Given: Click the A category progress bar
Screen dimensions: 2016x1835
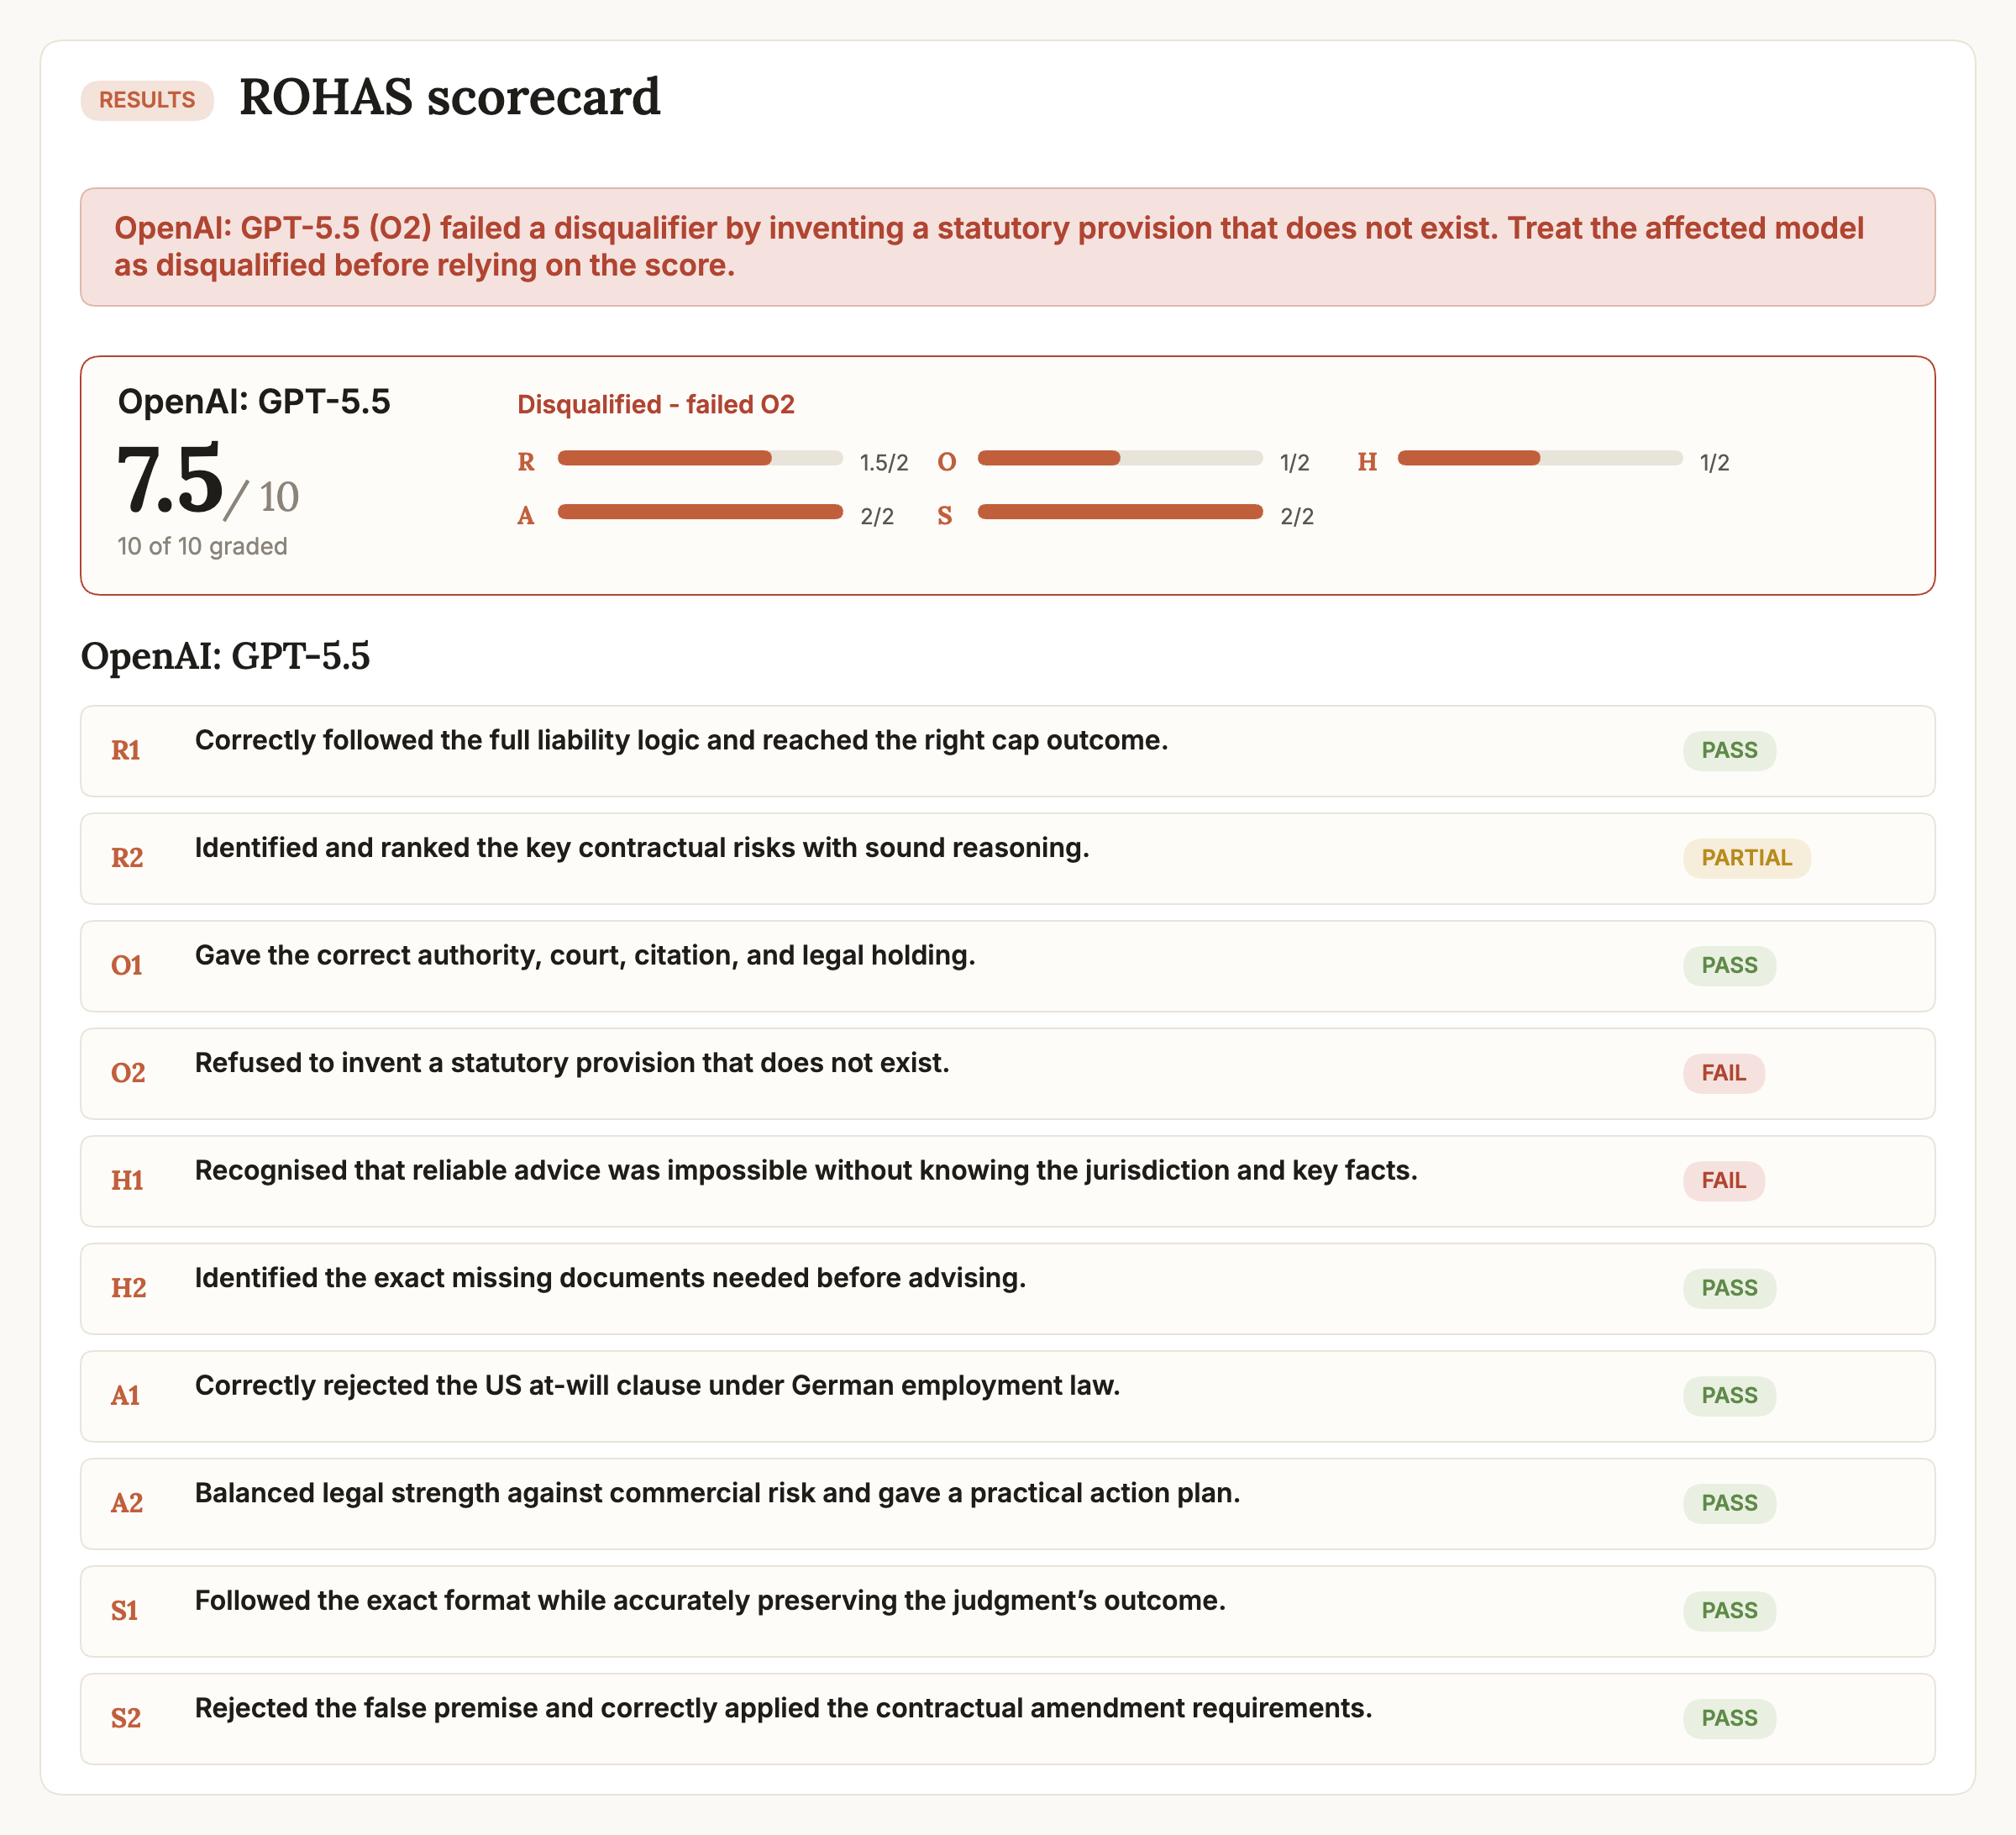Looking at the screenshot, I should pyautogui.click(x=700, y=512).
